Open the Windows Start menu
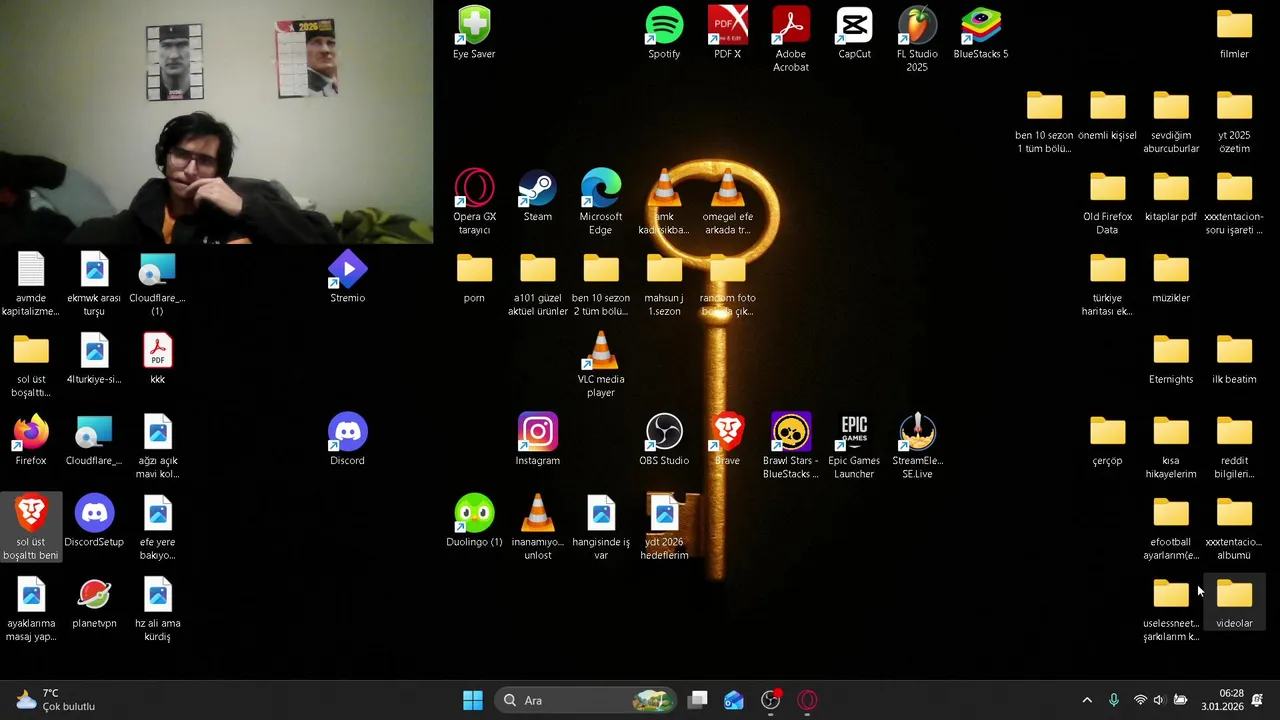Screen dimensions: 1280x720 coord(473,700)
